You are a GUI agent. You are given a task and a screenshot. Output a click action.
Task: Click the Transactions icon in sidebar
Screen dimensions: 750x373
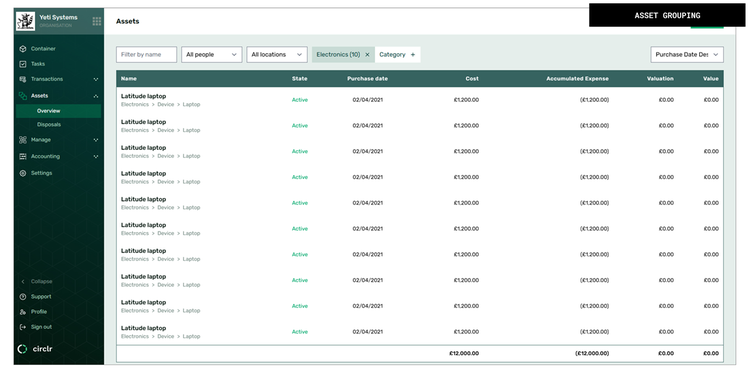[x=22, y=79]
